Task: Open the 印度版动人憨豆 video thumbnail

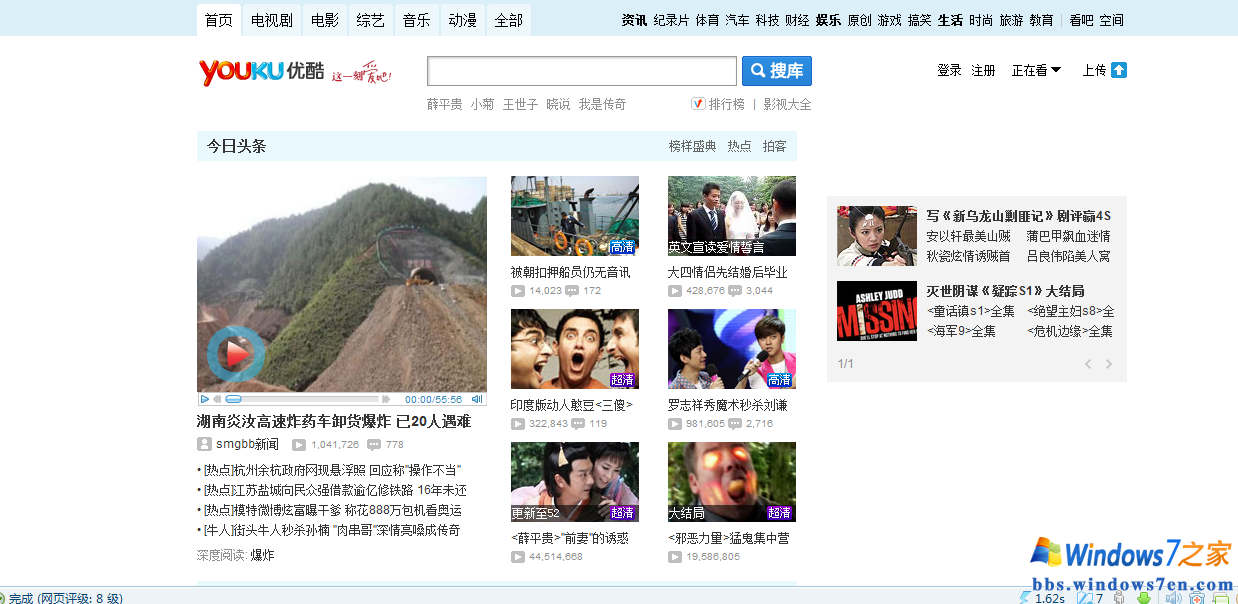Action: click(x=574, y=349)
